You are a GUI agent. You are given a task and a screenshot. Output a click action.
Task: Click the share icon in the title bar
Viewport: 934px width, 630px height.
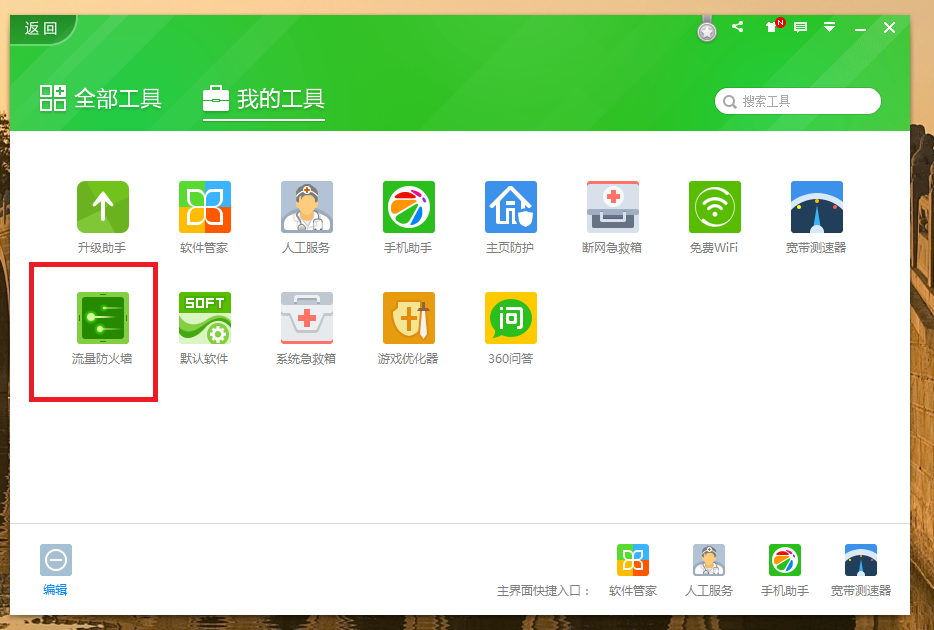click(737, 27)
